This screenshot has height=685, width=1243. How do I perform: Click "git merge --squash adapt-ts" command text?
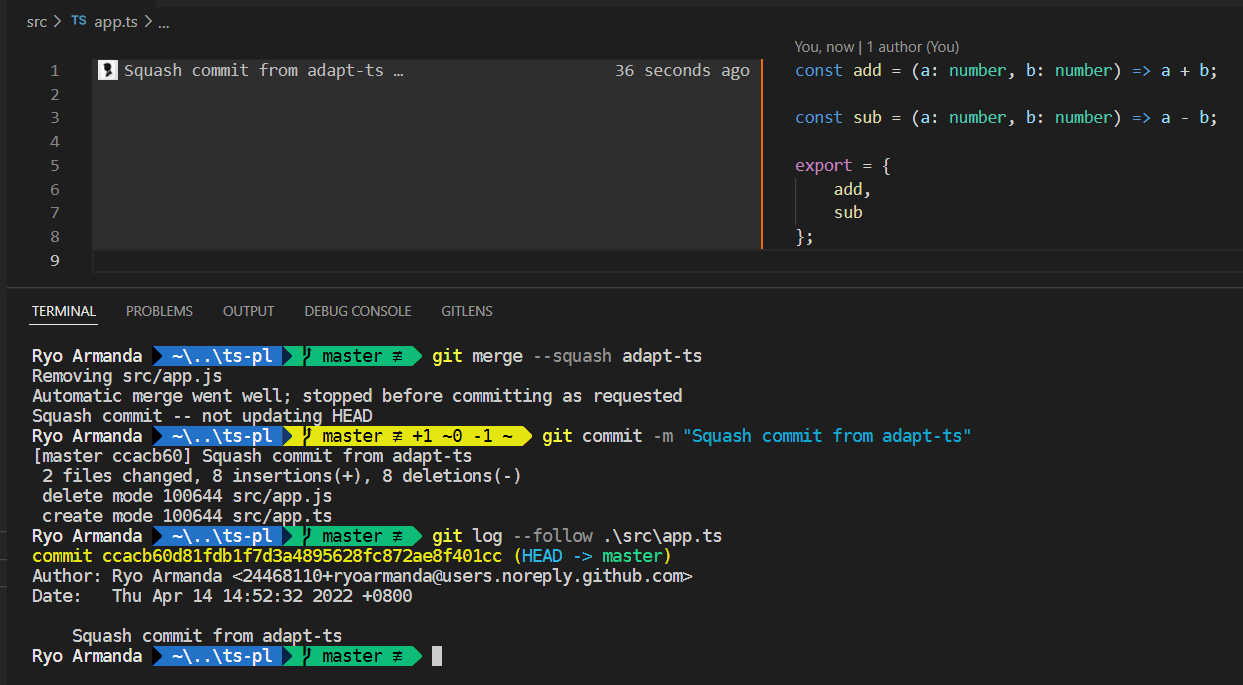click(567, 356)
